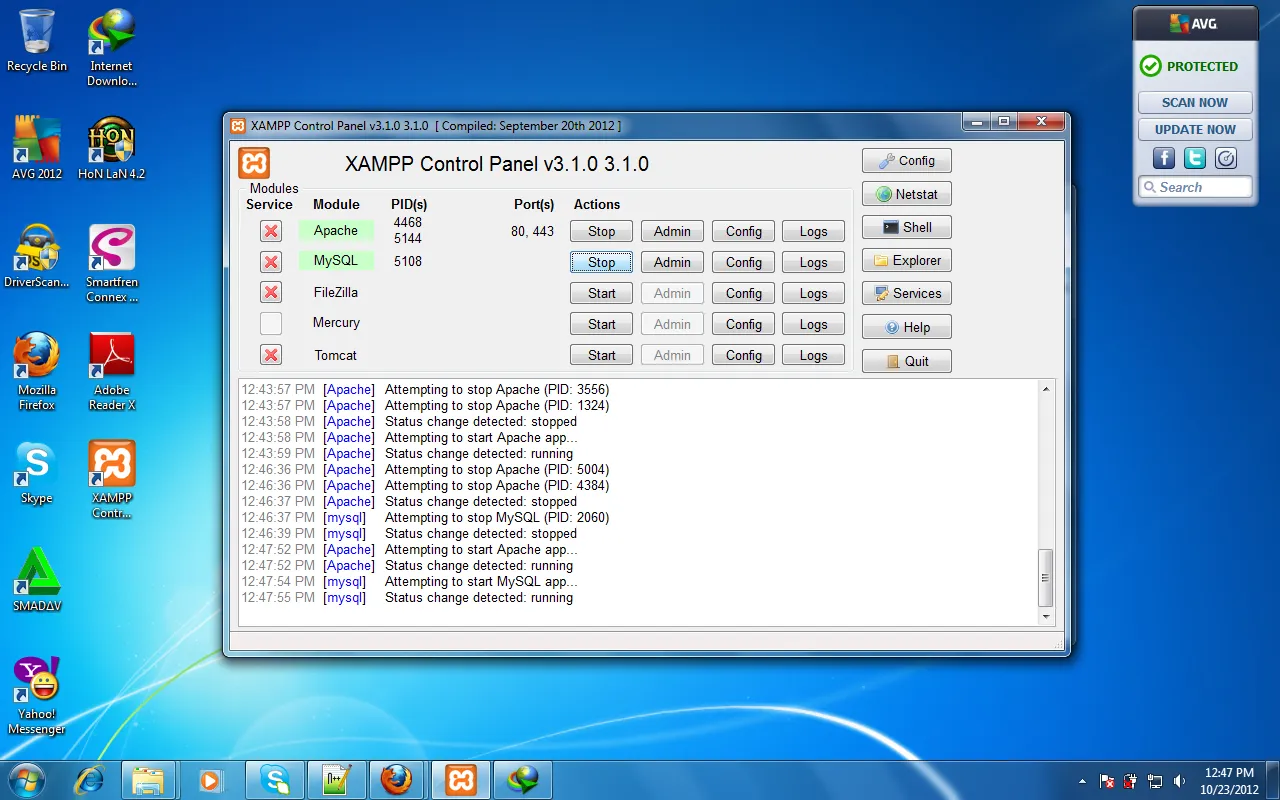
Task: Open XAMPP Control desktop shortcut
Action: pos(111,479)
